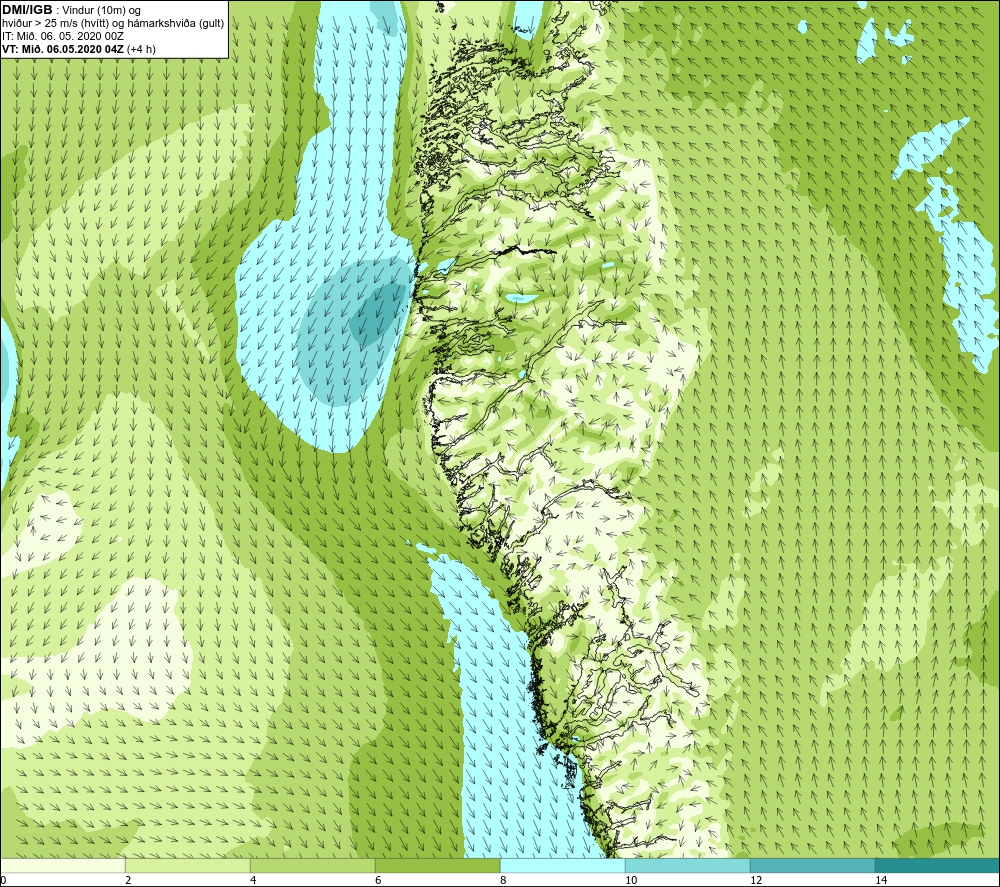Click the legend value '14'

tap(881, 880)
